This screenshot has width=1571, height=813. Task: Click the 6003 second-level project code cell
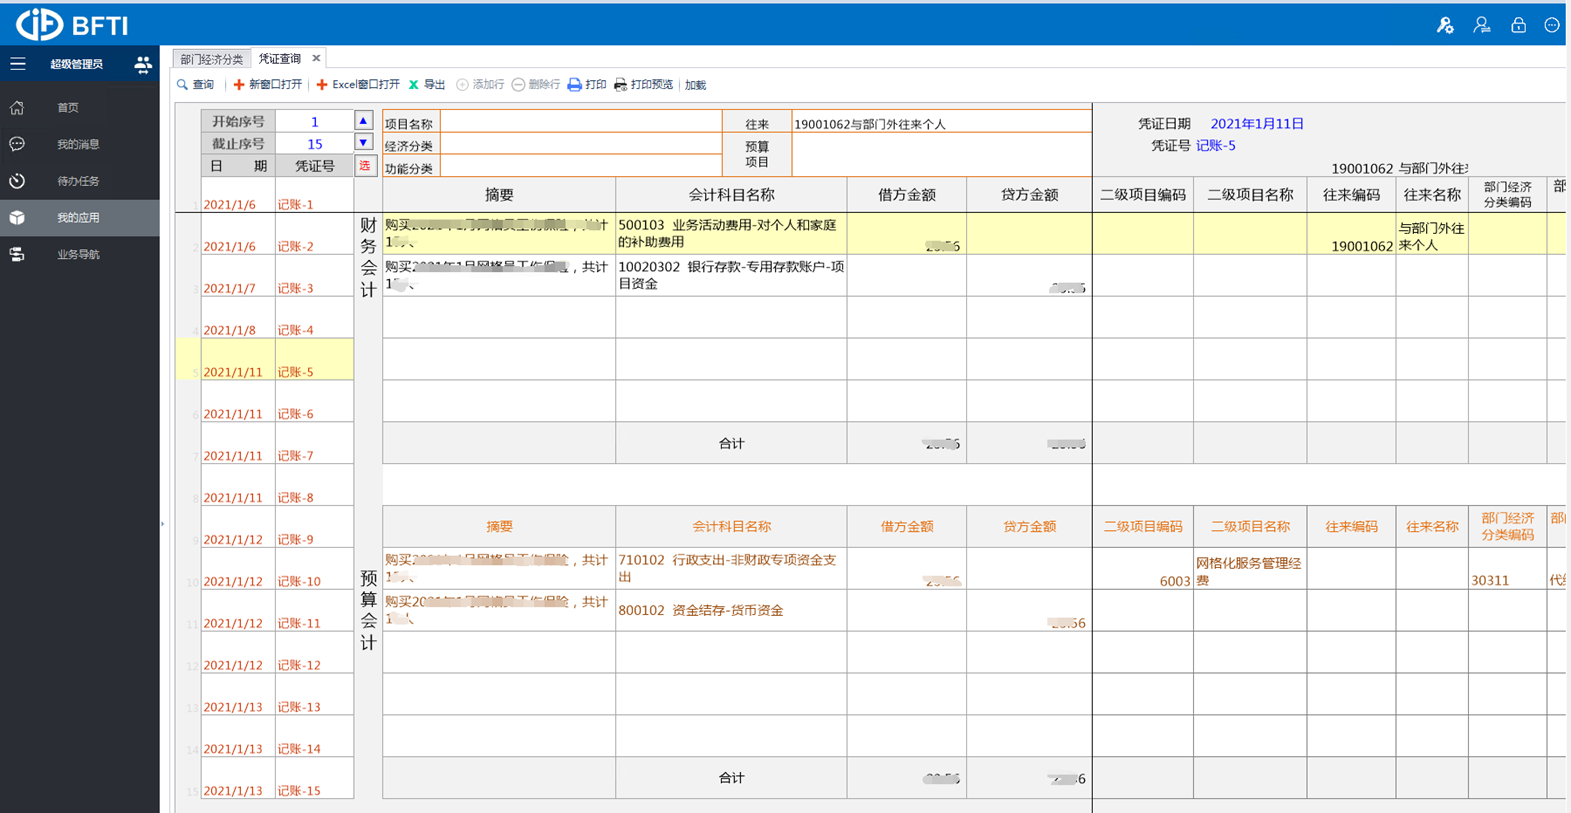[x=1143, y=568]
